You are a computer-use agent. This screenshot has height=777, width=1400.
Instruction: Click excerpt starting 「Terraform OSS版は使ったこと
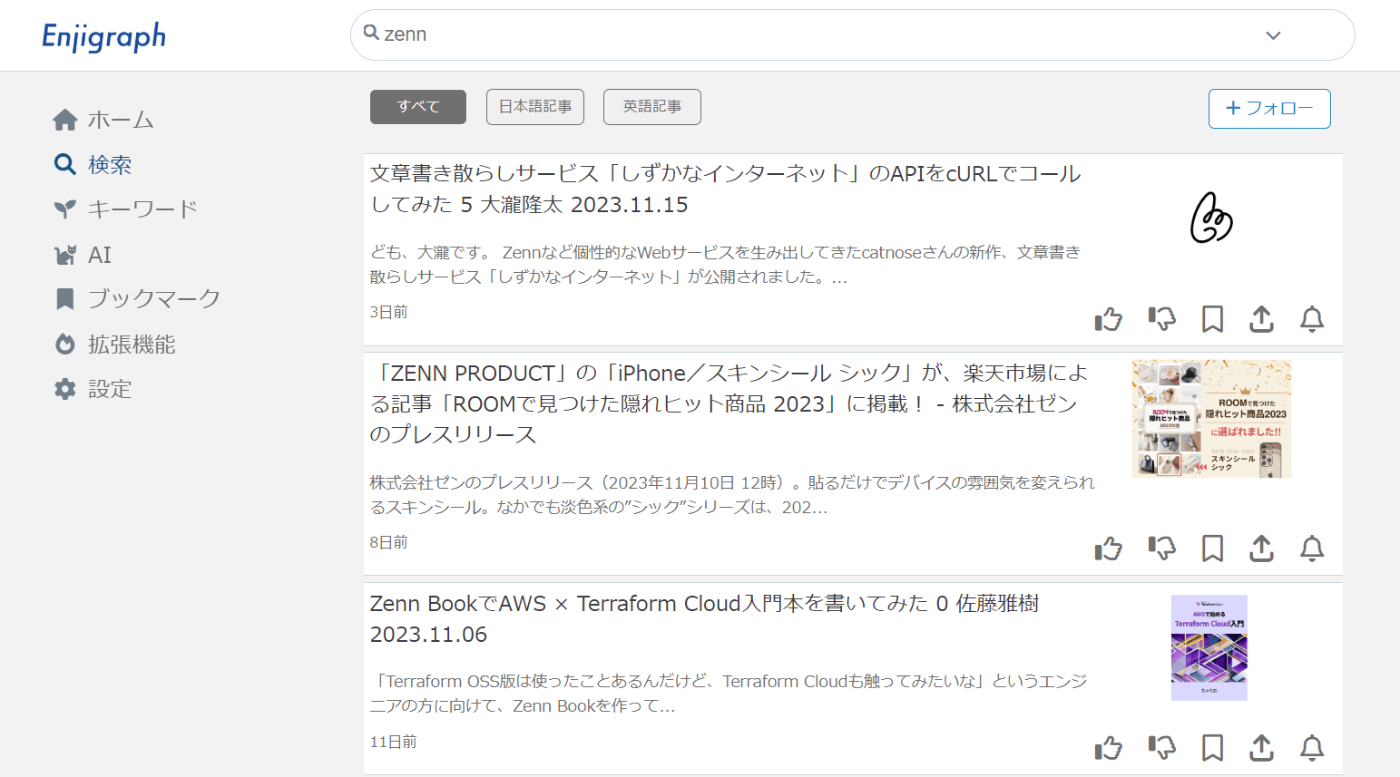coord(728,694)
